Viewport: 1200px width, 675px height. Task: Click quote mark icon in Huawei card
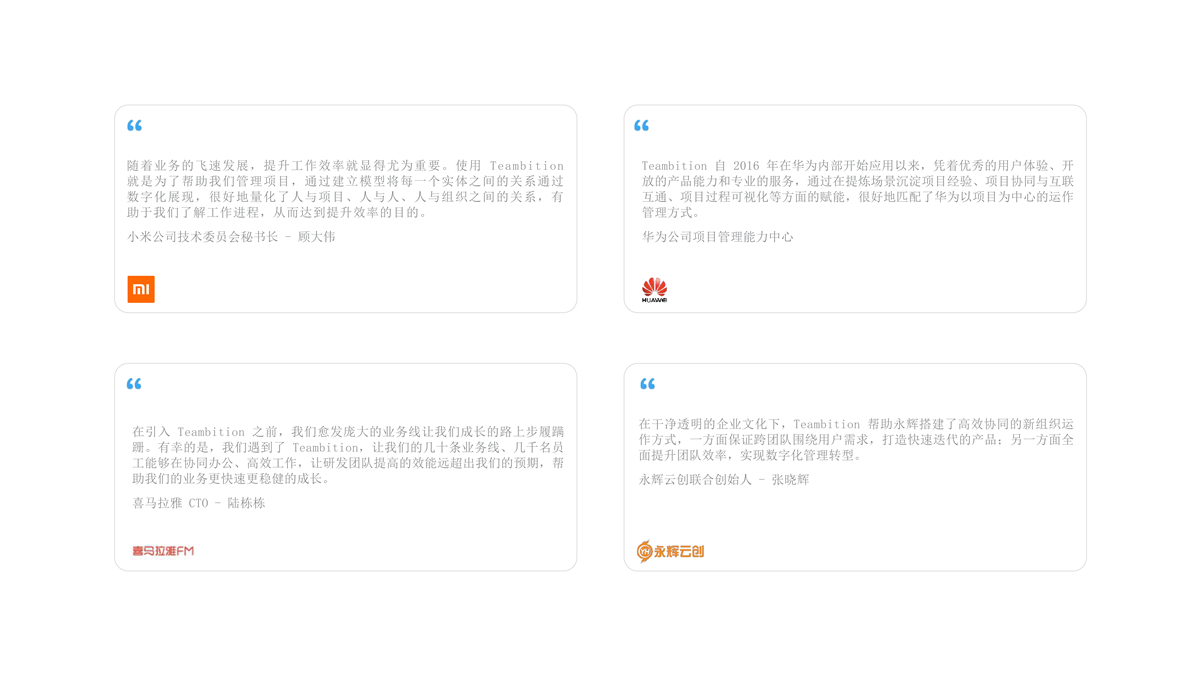(642, 126)
